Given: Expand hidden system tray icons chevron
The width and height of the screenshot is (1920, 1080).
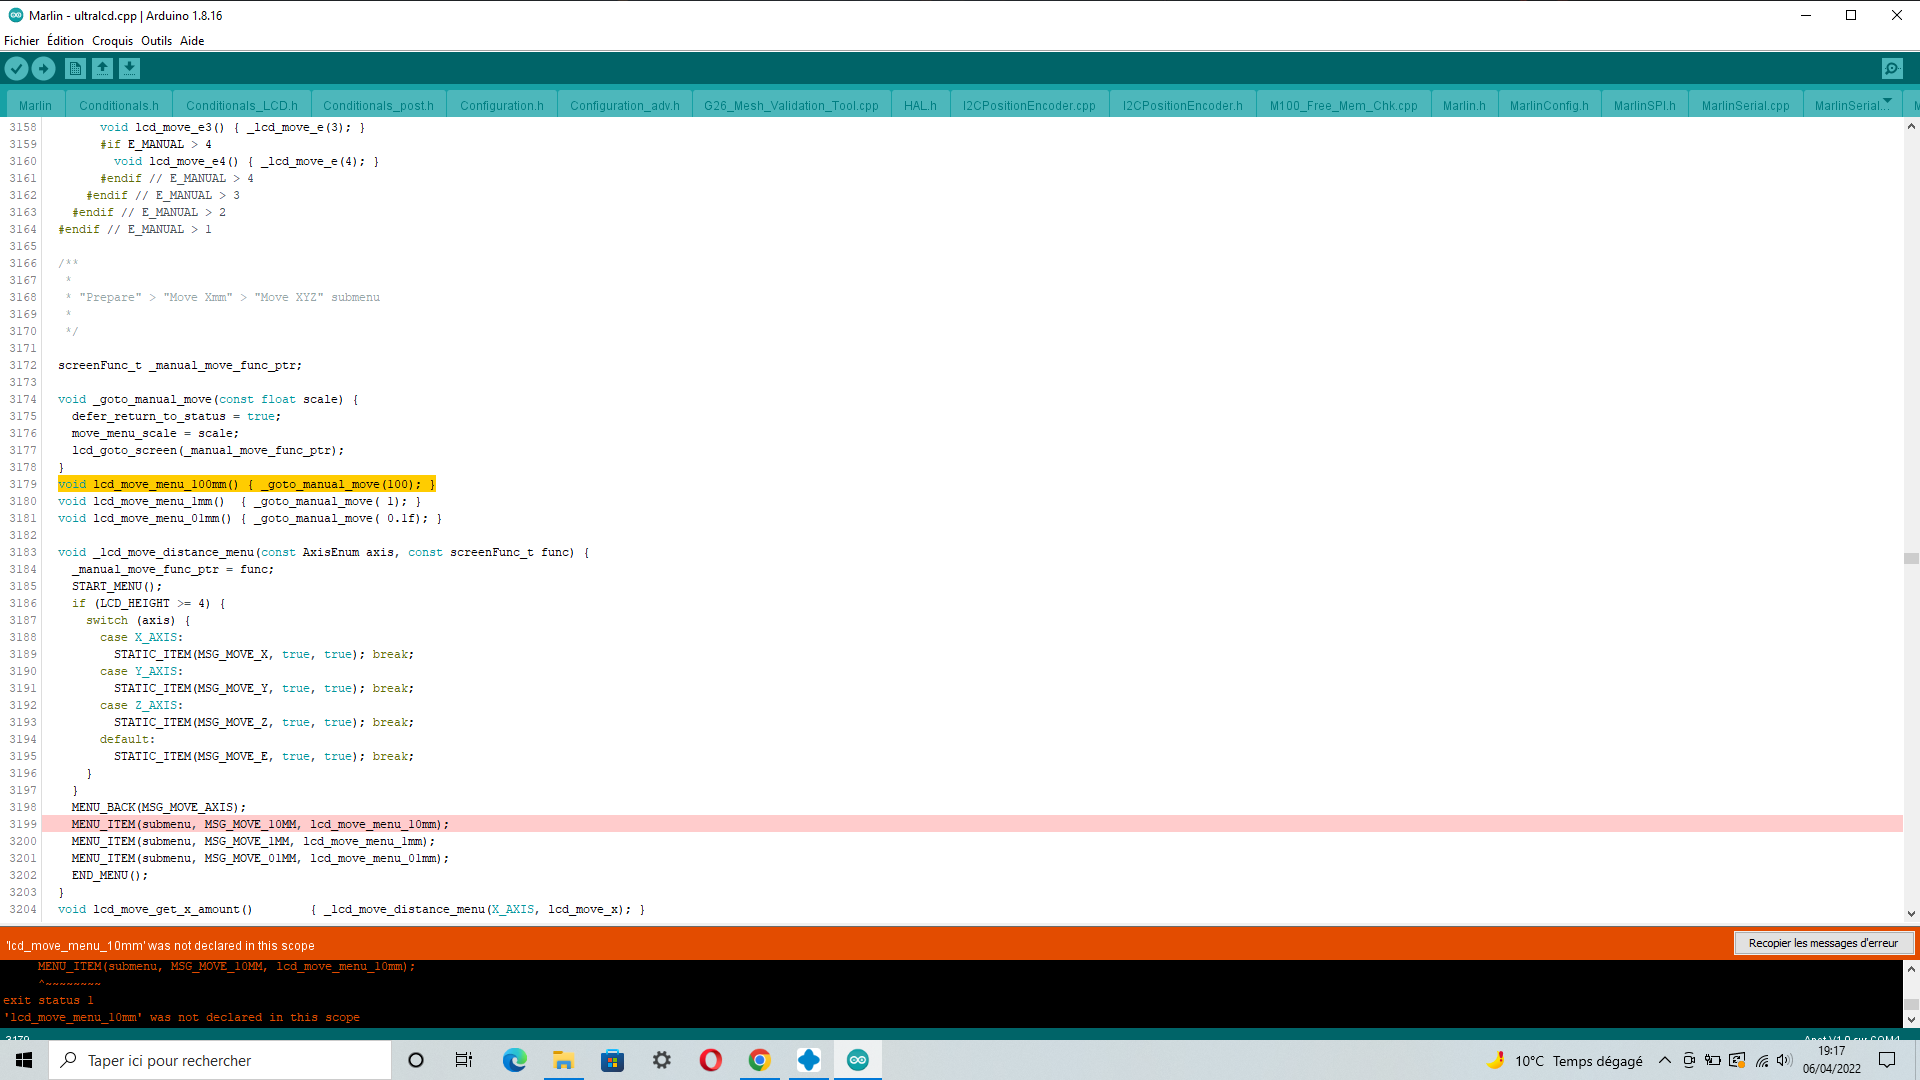Looking at the screenshot, I should click(1664, 1060).
